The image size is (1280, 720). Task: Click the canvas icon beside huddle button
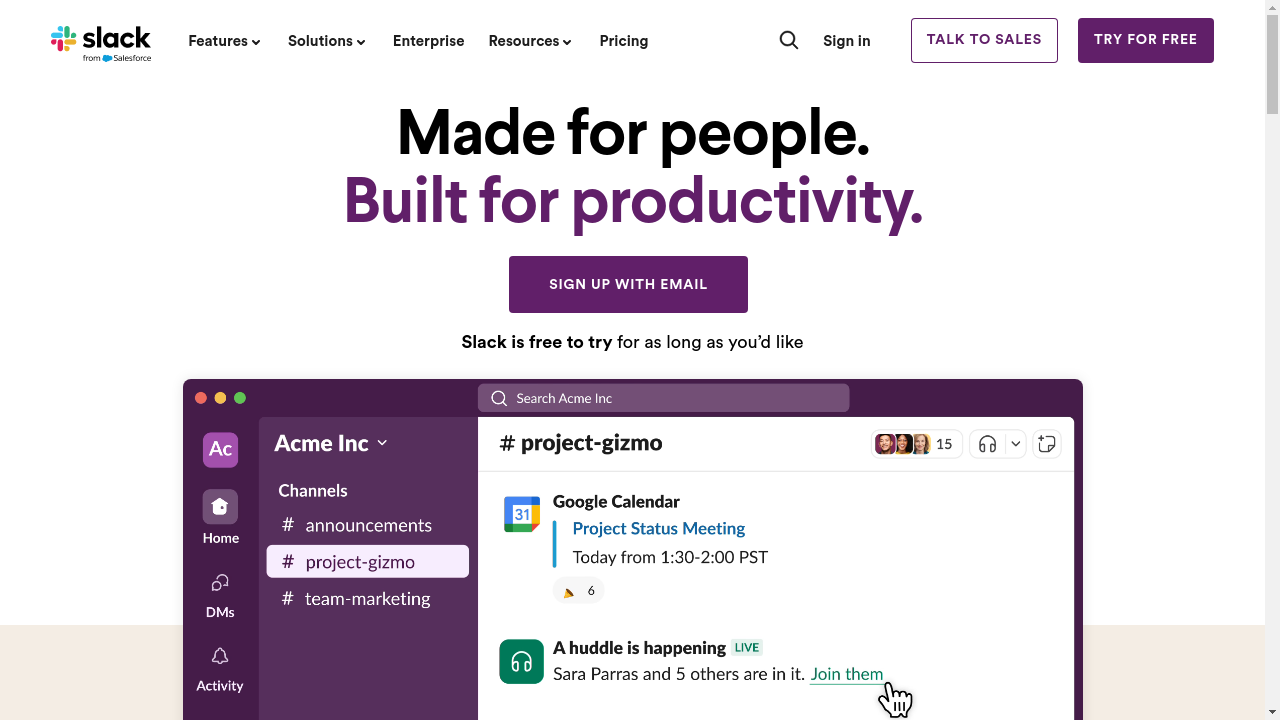click(x=1047, y=444)
